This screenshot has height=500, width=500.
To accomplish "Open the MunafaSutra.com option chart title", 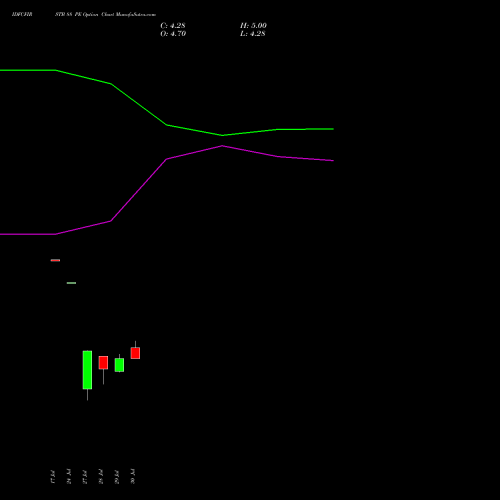I will tap(105, 15).
